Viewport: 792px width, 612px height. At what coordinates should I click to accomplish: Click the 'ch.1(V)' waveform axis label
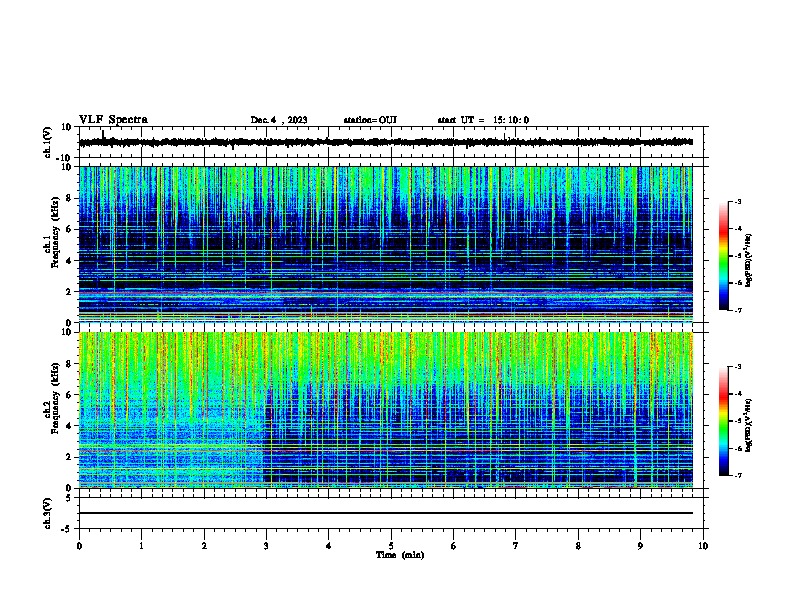(48, 142)
